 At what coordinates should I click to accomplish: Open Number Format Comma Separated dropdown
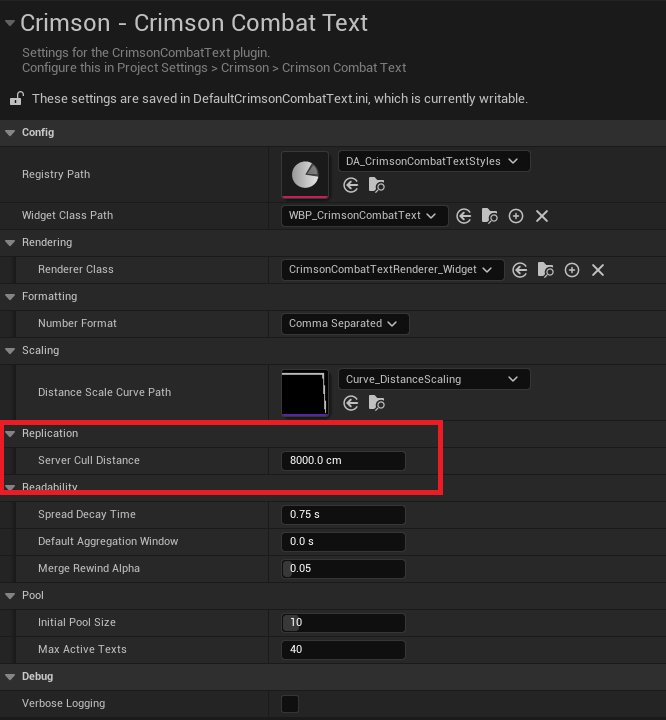coord(345,324)
